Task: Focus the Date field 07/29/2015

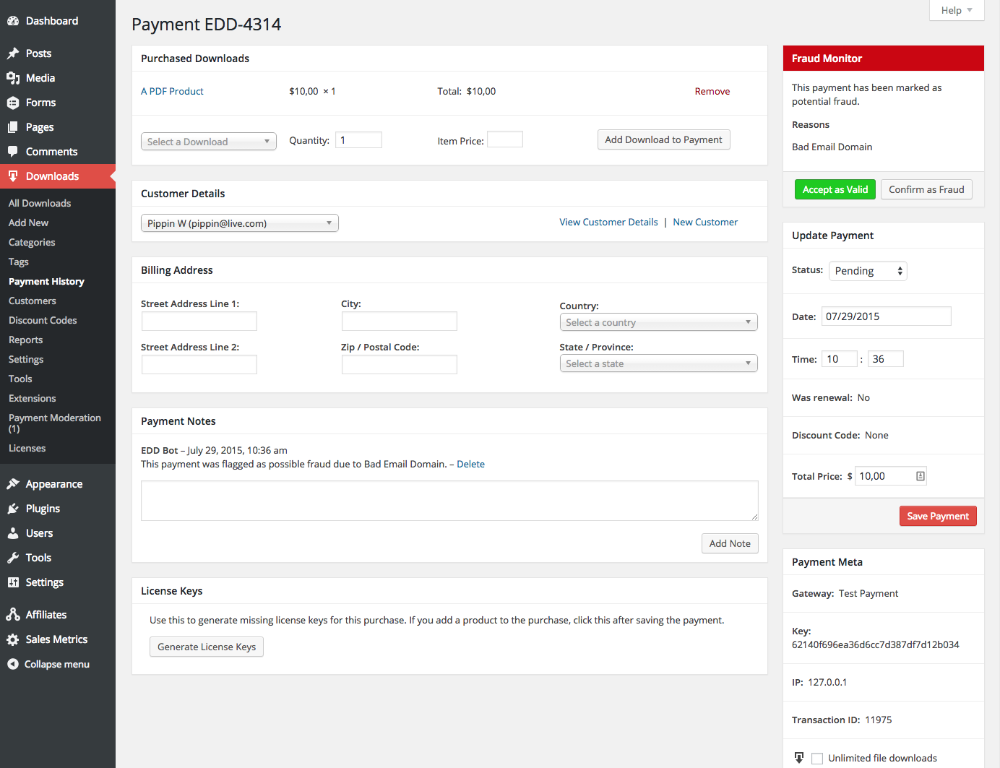Action: [x=886, y=316]
